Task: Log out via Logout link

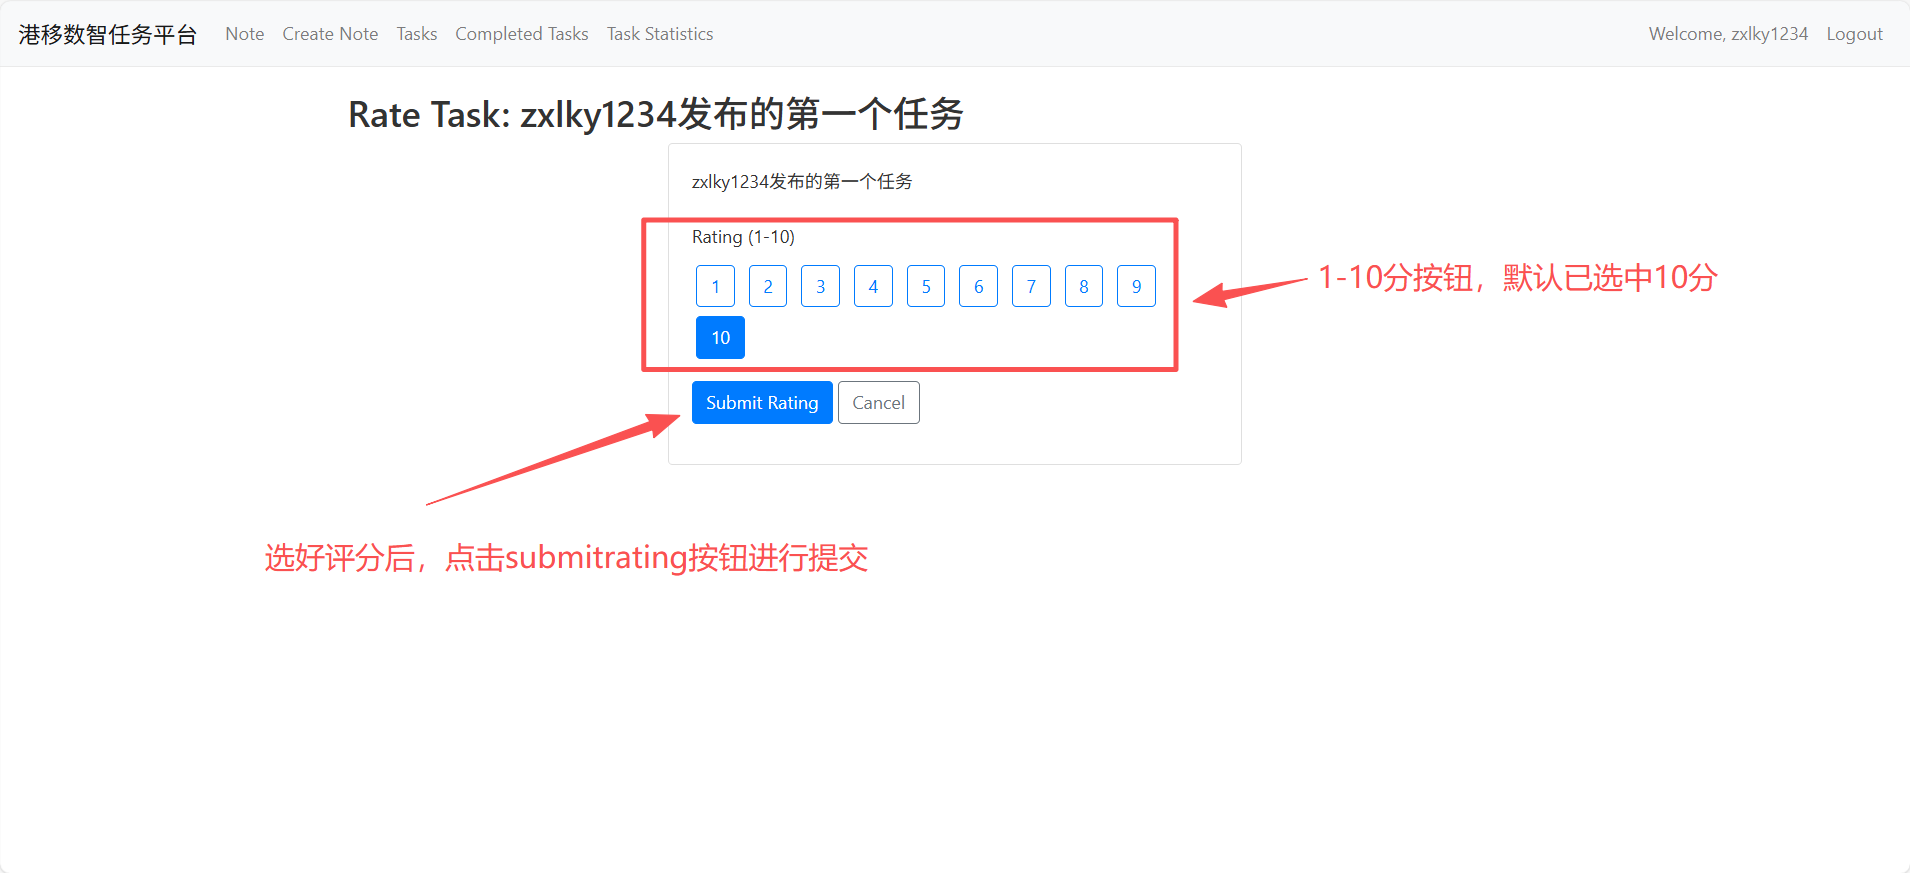Action: (x=1854, y=34)
